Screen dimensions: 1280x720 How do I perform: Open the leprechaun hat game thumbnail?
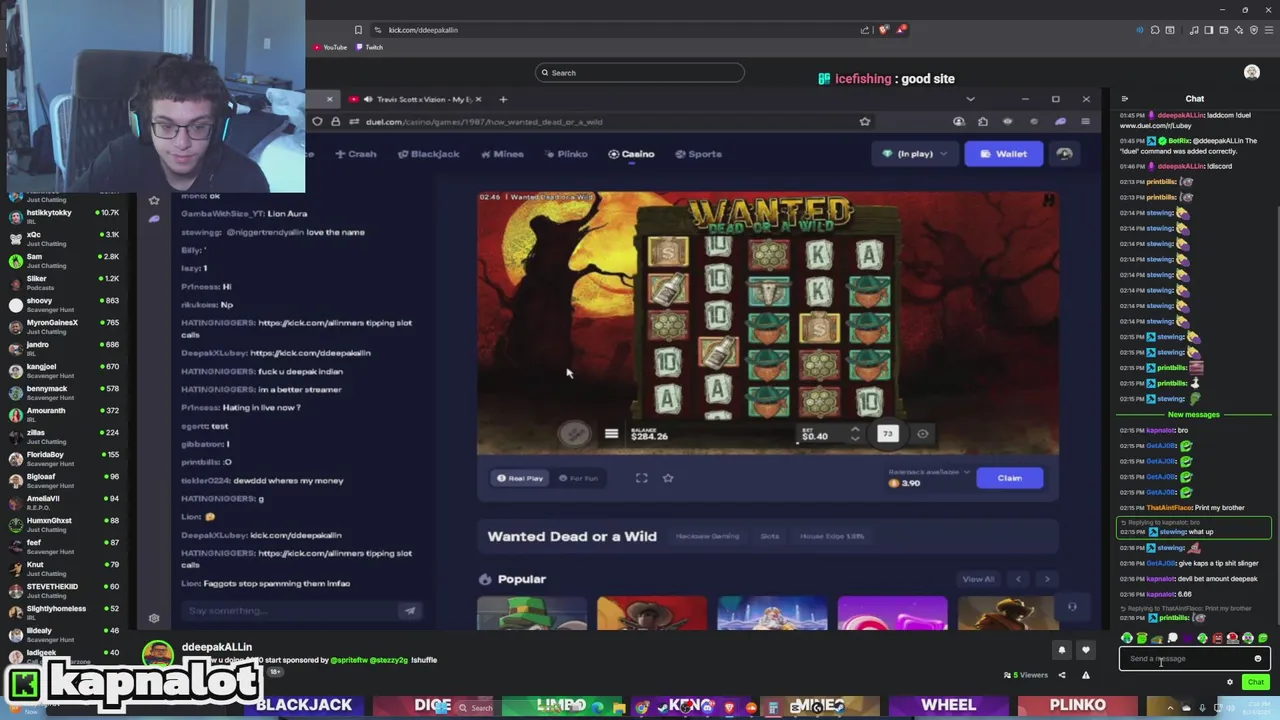pos(532,613)
